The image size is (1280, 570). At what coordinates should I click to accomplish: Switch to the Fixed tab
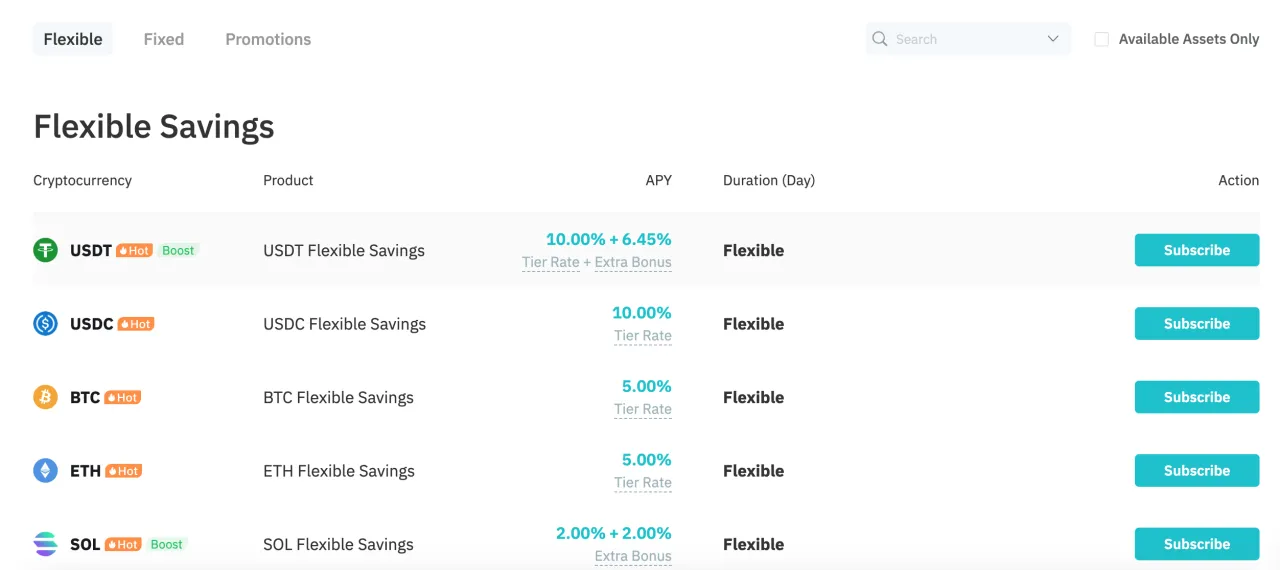coord(164,39)
